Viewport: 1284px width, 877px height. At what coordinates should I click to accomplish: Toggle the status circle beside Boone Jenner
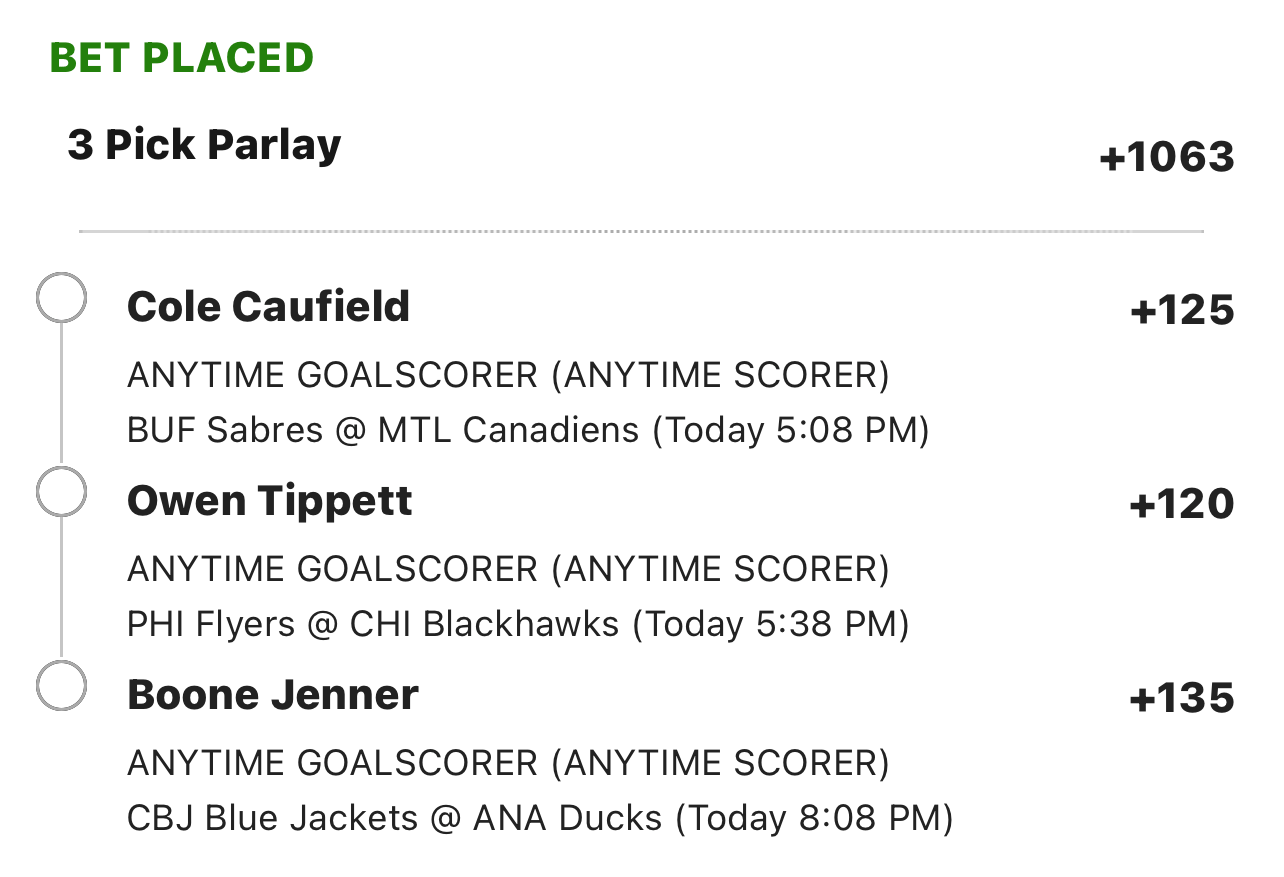(x=61, y=686)
